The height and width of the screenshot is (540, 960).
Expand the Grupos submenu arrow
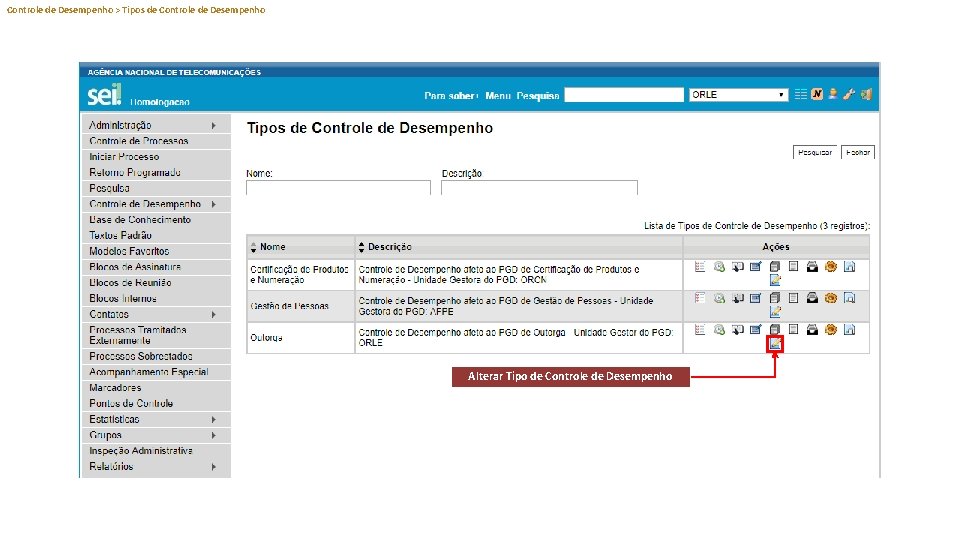click(x=214, y=435)
